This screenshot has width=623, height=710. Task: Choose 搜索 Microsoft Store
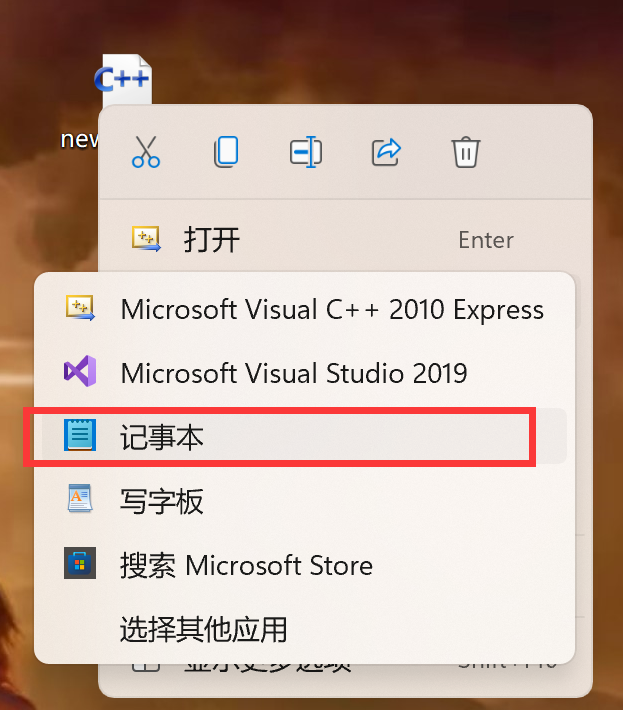(304, 565)
